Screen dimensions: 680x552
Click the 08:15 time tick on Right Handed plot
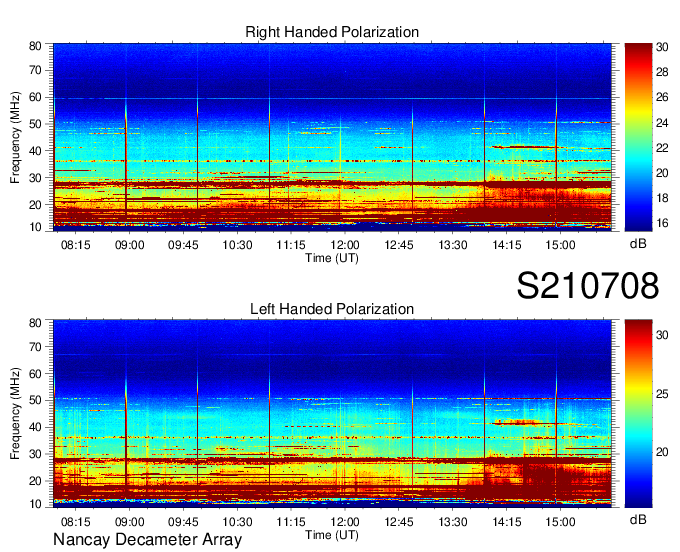[x=75, y=245]
